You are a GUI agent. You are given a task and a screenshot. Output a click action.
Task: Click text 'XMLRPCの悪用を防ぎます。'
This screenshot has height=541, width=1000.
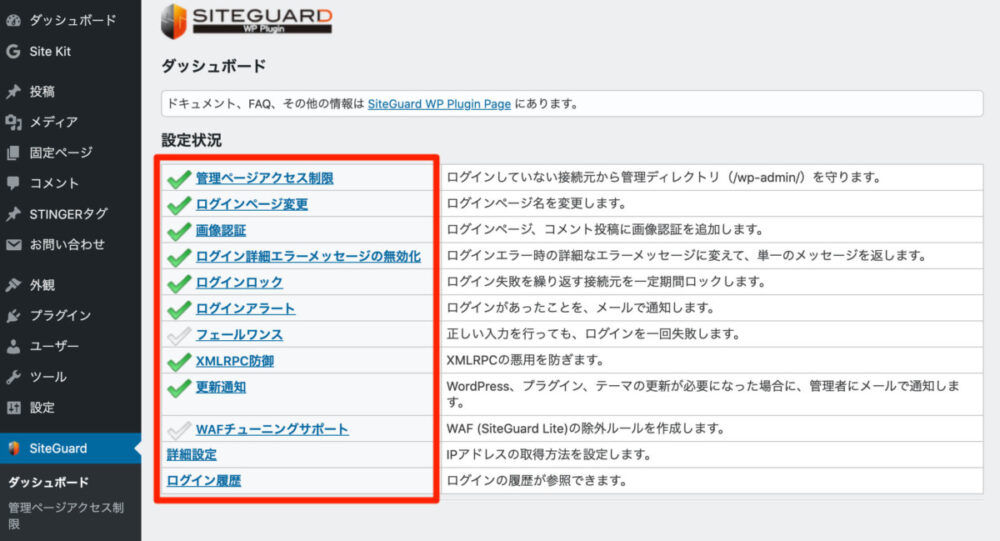[x=525, y=360]
